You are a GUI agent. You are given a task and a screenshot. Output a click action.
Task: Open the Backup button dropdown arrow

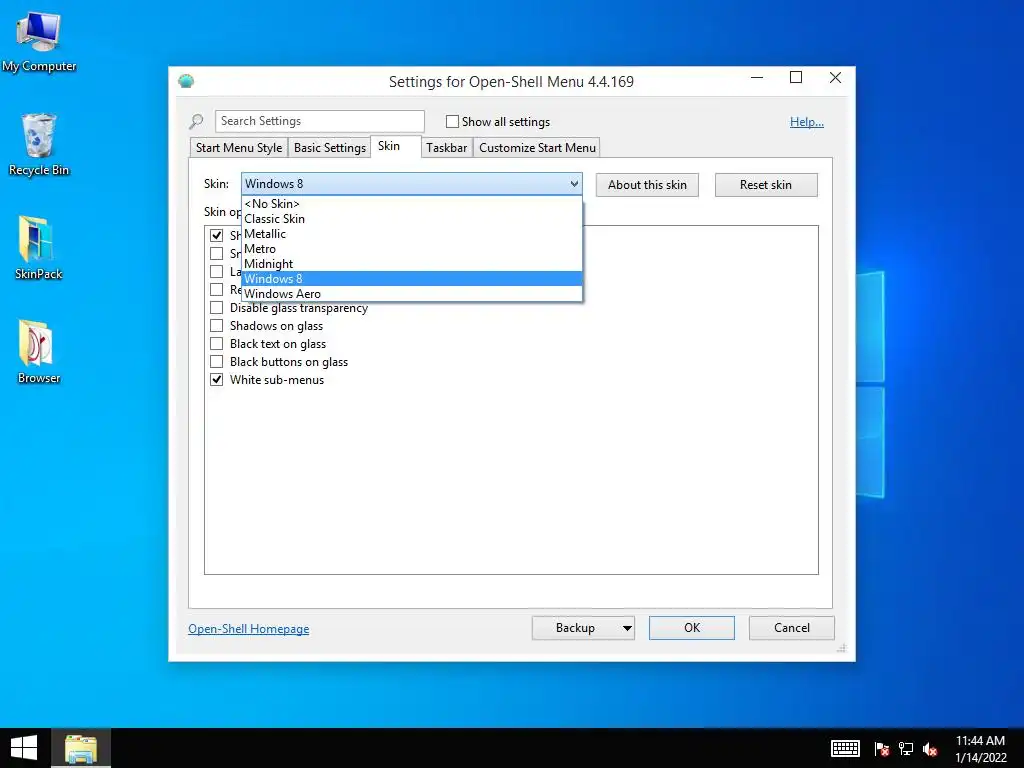coord(627,628)
